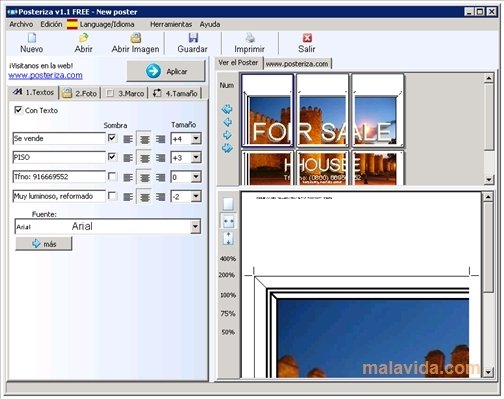Disable shadow for Se vende line
The width and height of the screenshot is (504, 399).
tap(112, 138)
